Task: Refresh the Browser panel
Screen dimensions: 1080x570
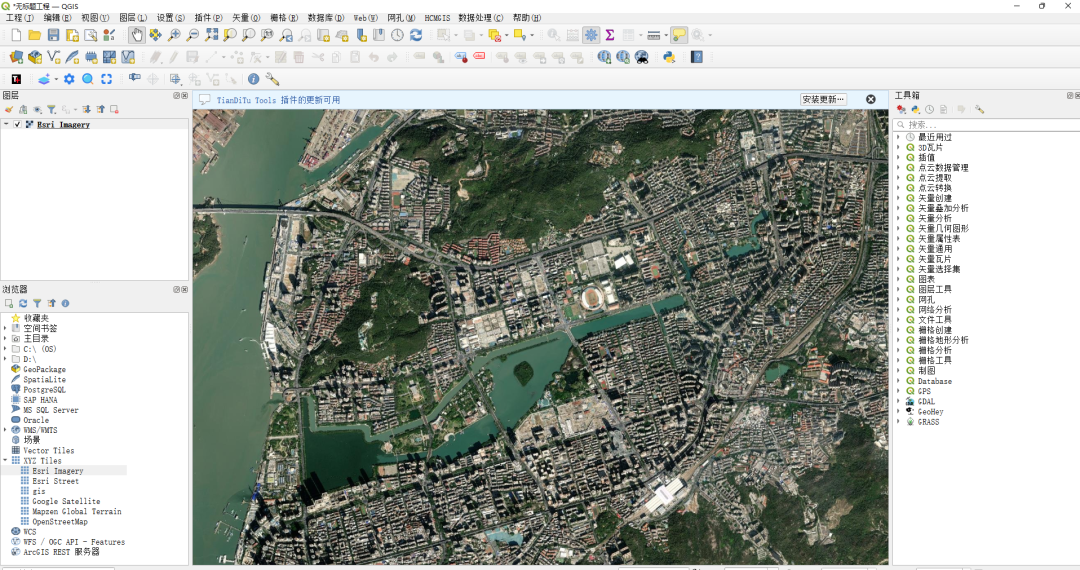Action: [x=22, y=303]
